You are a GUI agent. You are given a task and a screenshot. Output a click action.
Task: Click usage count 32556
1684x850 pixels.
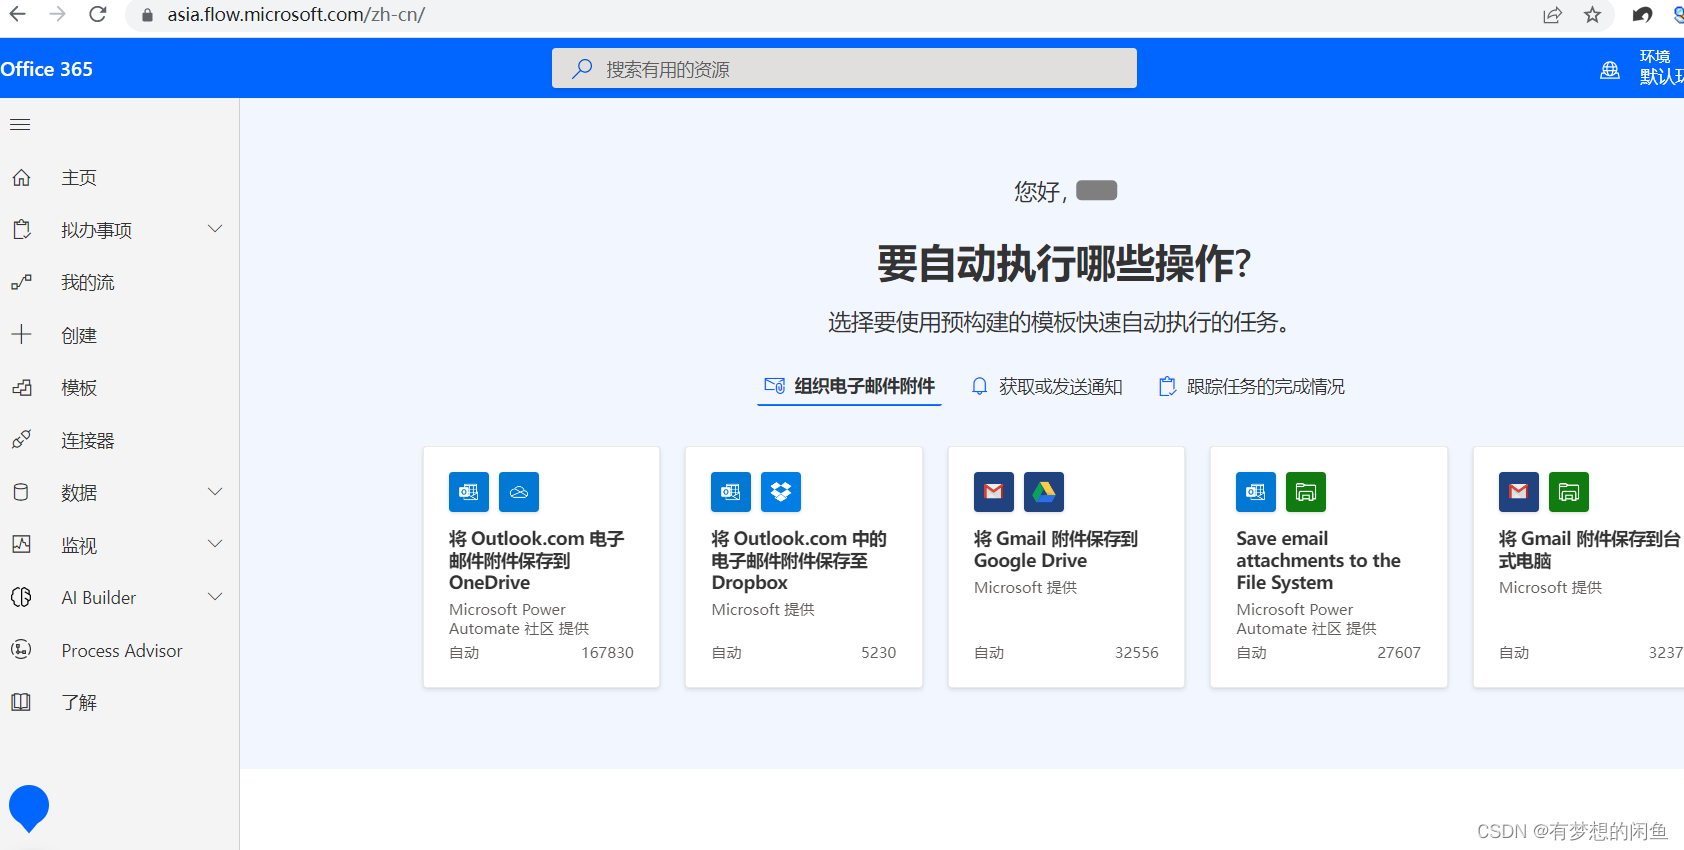pos(1137,652)
